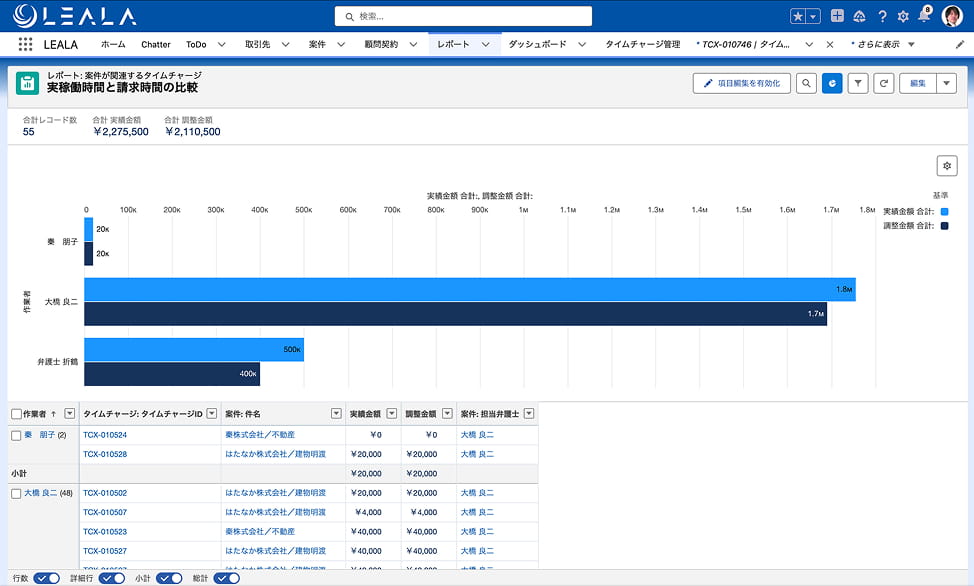
Task: Click the notifications bell icon
Action: click(x=924, y=16)
